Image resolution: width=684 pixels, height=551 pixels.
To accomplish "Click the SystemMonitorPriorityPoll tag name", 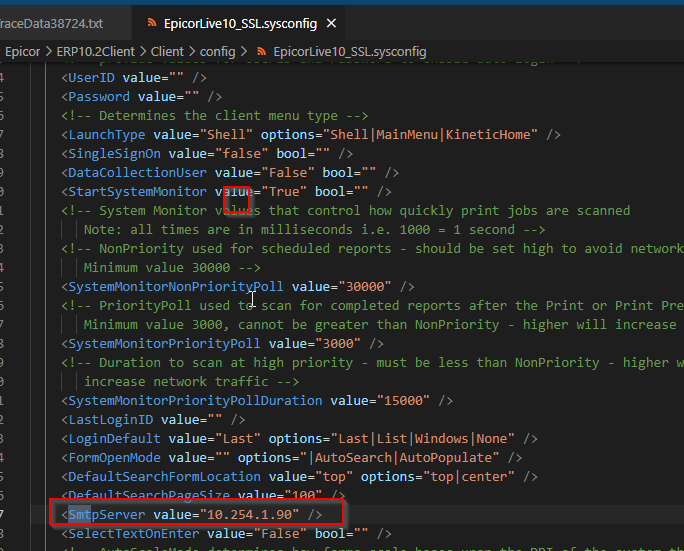I will [x=164, y=344].
